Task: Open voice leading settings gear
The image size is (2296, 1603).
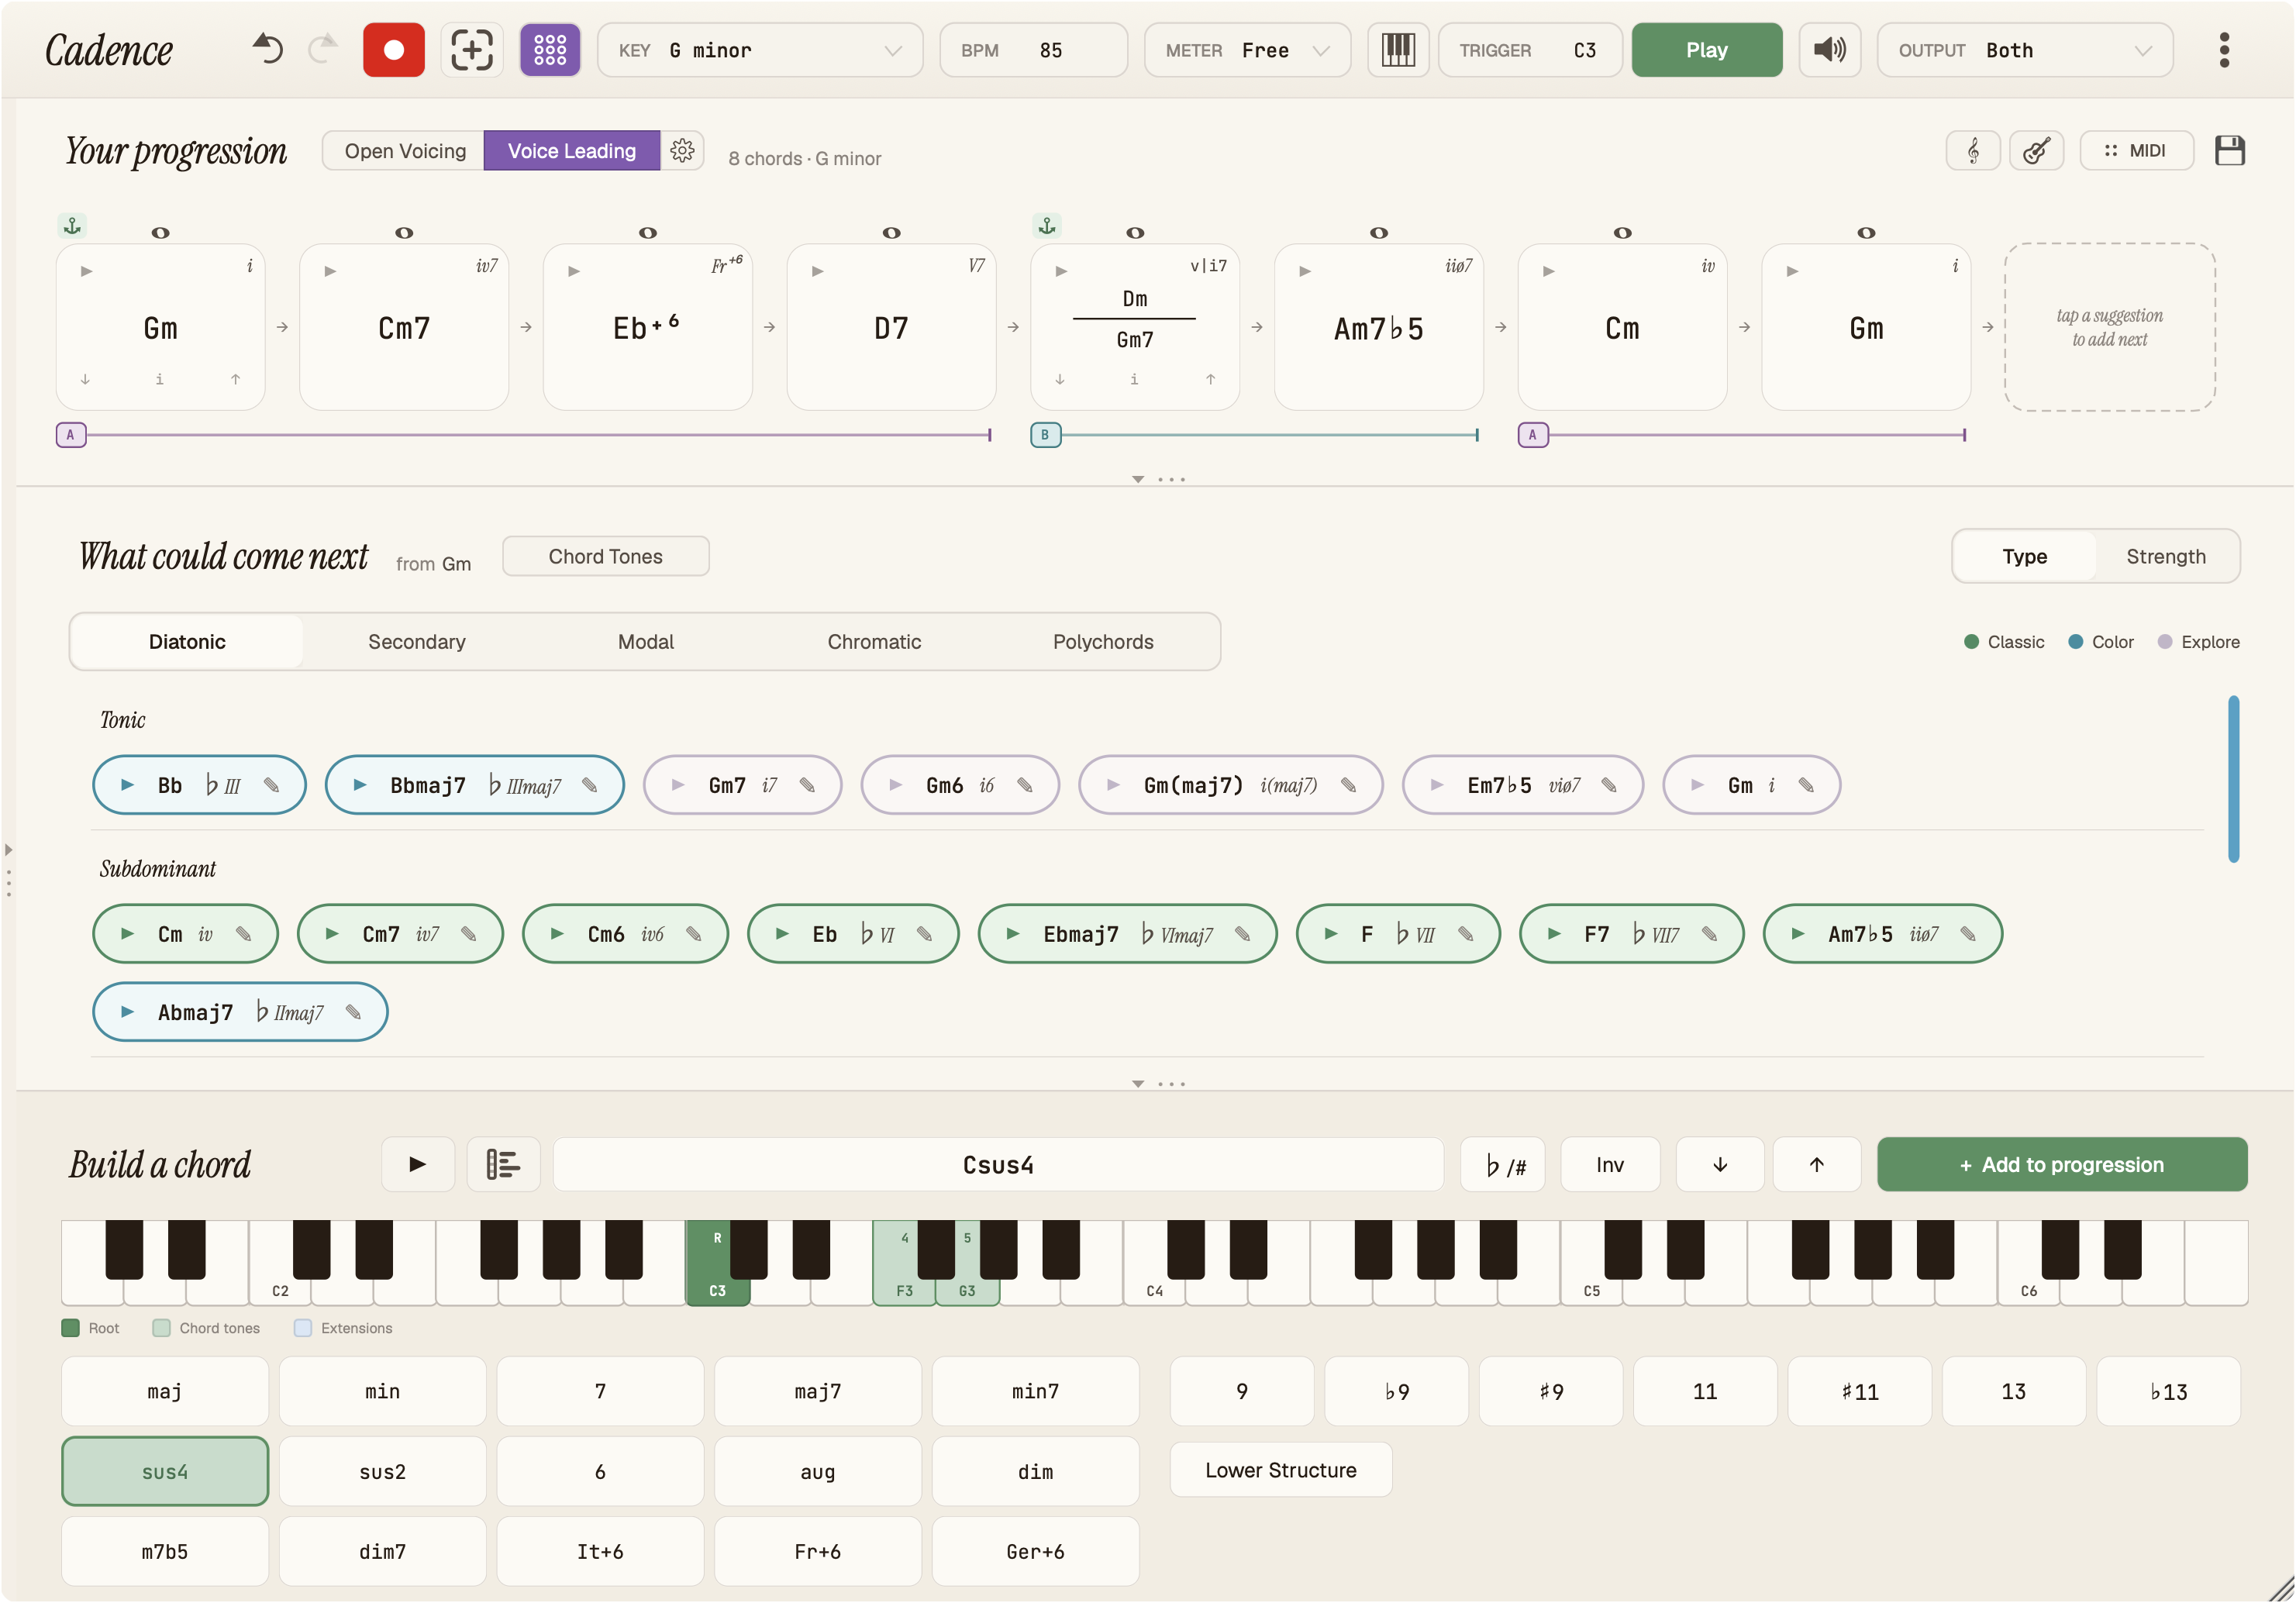Action: tap(682, 151)
